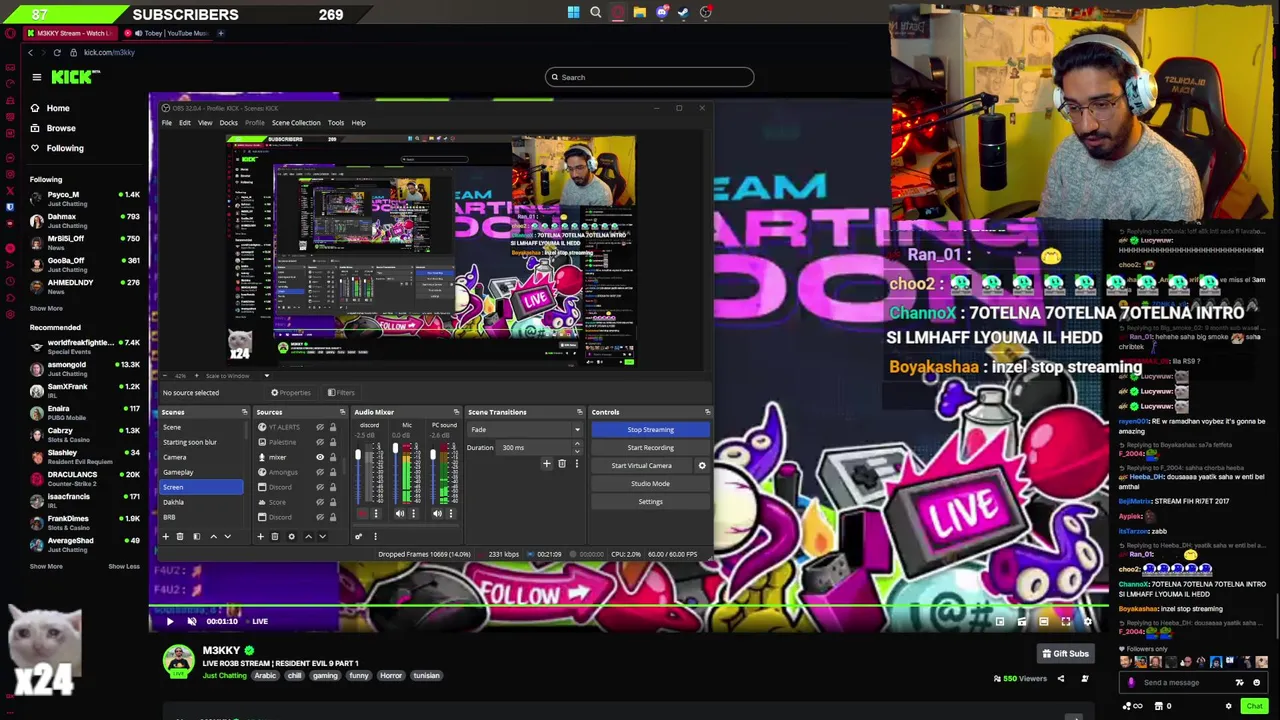Mute the Mic audio channel

399,514
